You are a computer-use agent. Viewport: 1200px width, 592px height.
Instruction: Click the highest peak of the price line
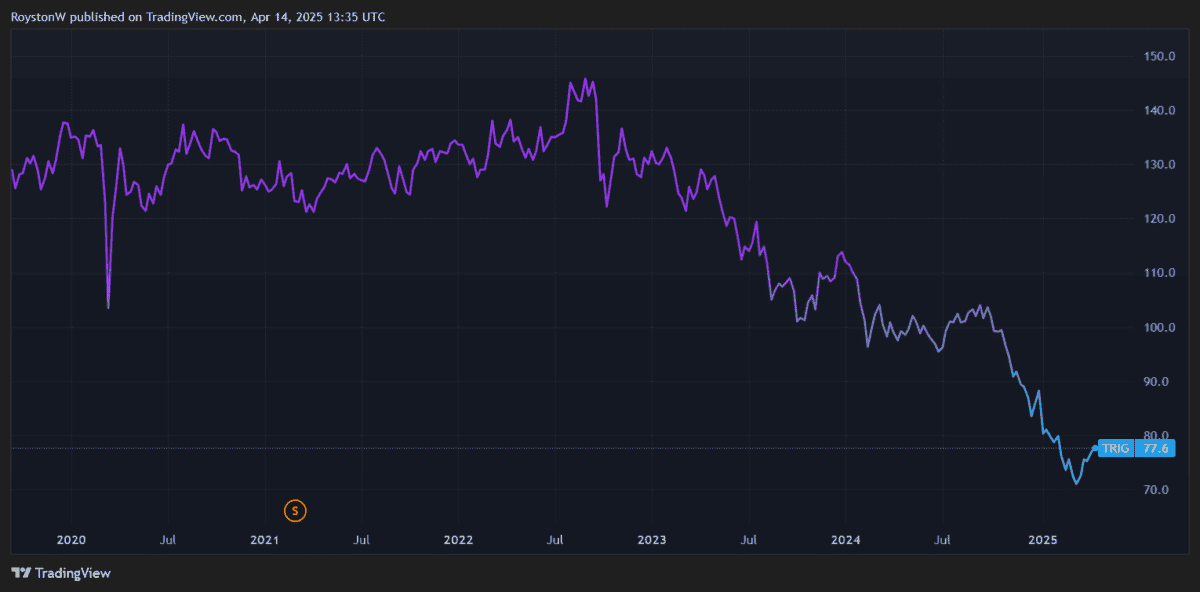(x=585, y=80)
